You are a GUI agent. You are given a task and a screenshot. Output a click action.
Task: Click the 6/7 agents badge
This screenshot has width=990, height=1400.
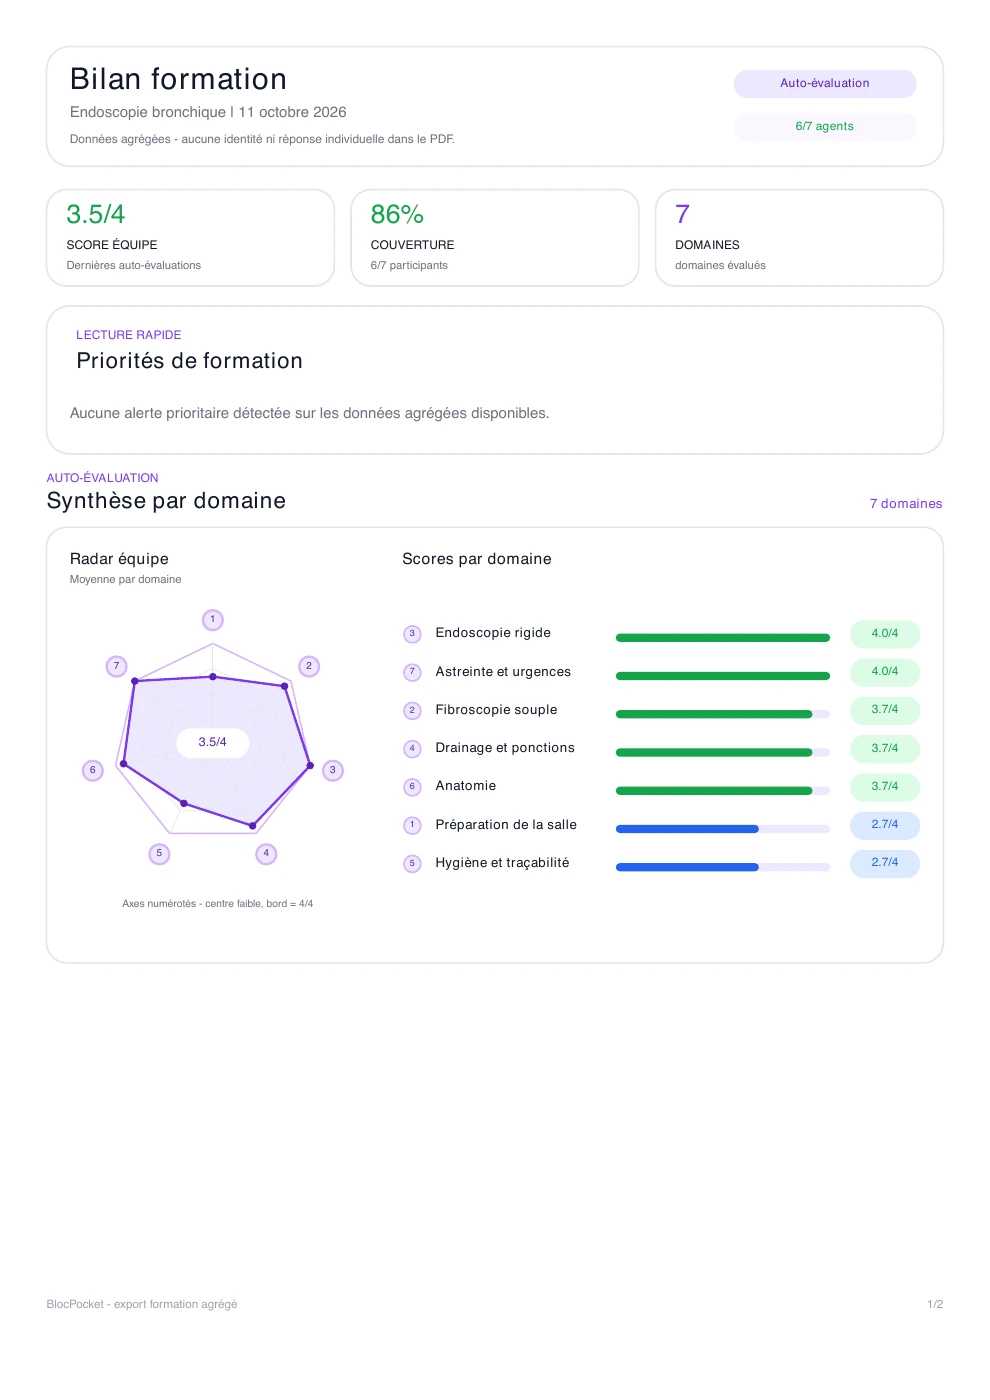825,127
